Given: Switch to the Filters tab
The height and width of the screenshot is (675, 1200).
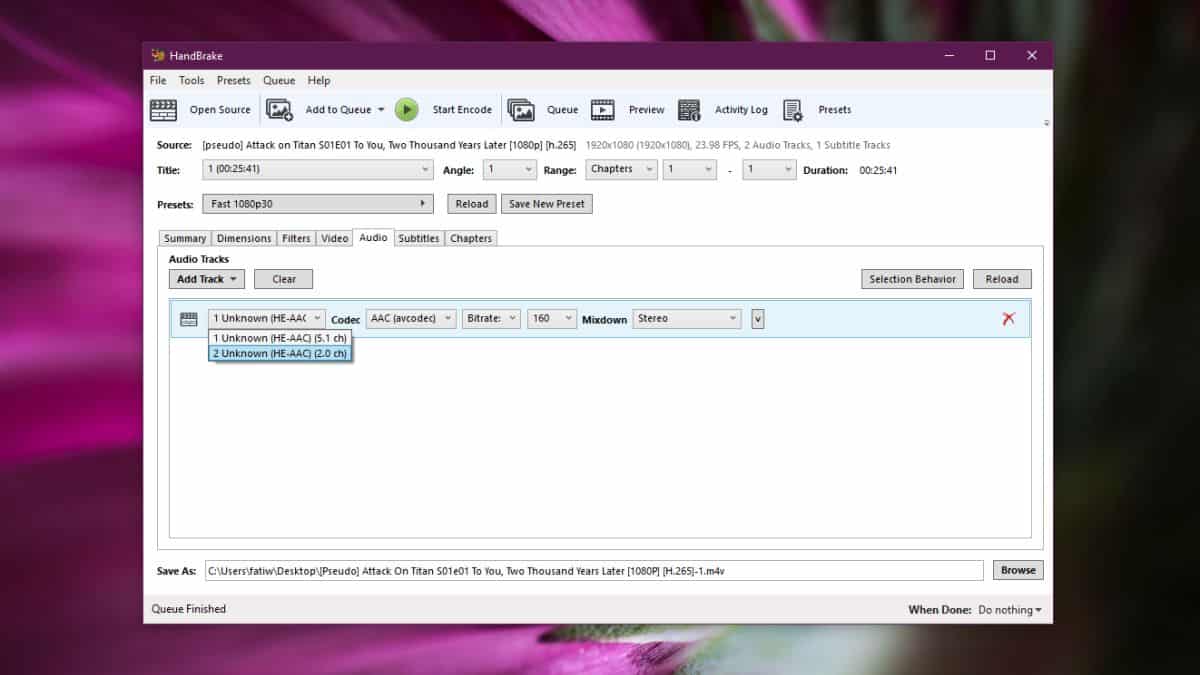Looking at the screenshot, I should tap(296, 238).
